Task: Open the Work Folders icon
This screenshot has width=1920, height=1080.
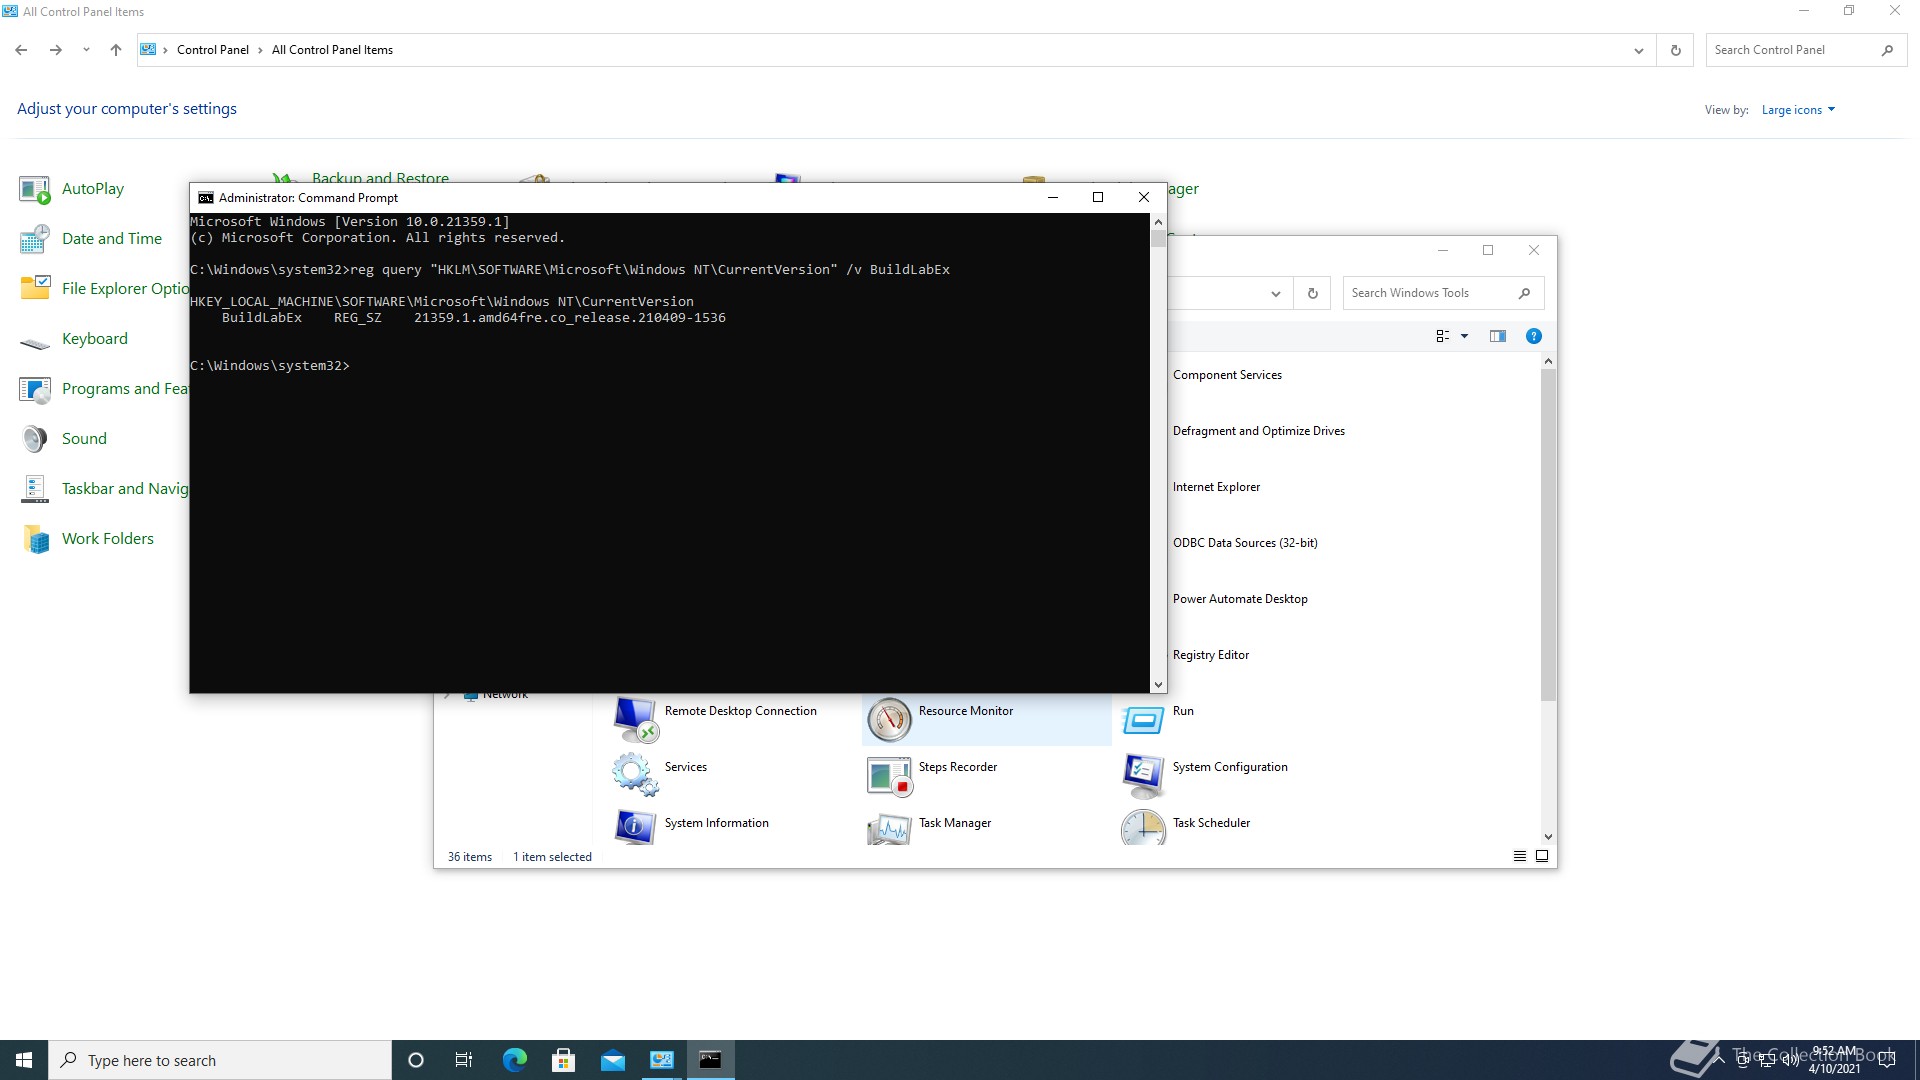Action: [x=35, y=539]
